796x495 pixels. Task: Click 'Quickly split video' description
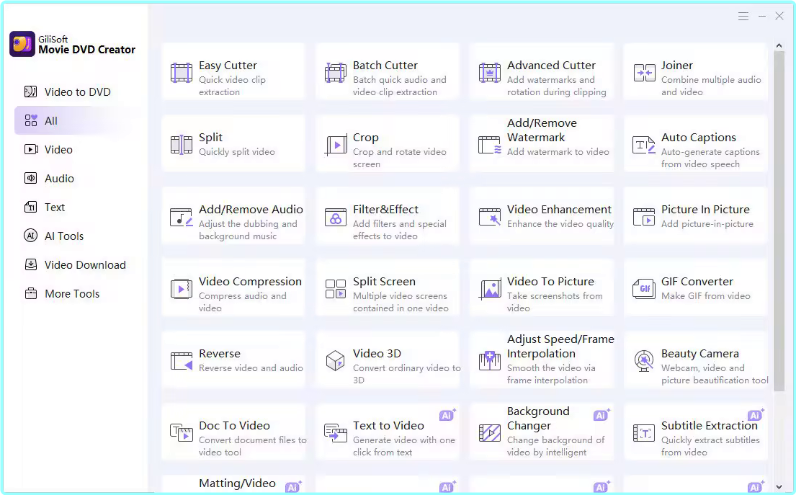[x=237, y=152]
